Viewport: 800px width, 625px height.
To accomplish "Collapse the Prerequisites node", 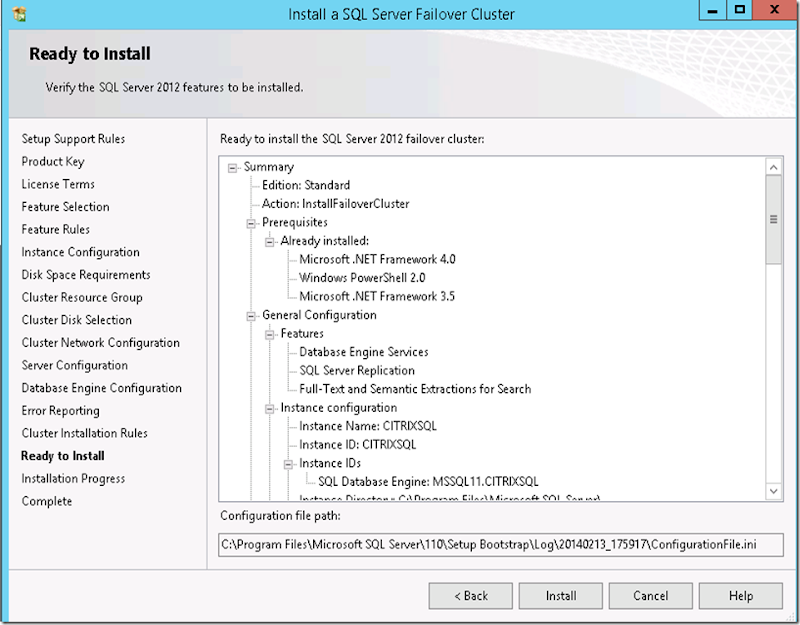I will (251, 223).
